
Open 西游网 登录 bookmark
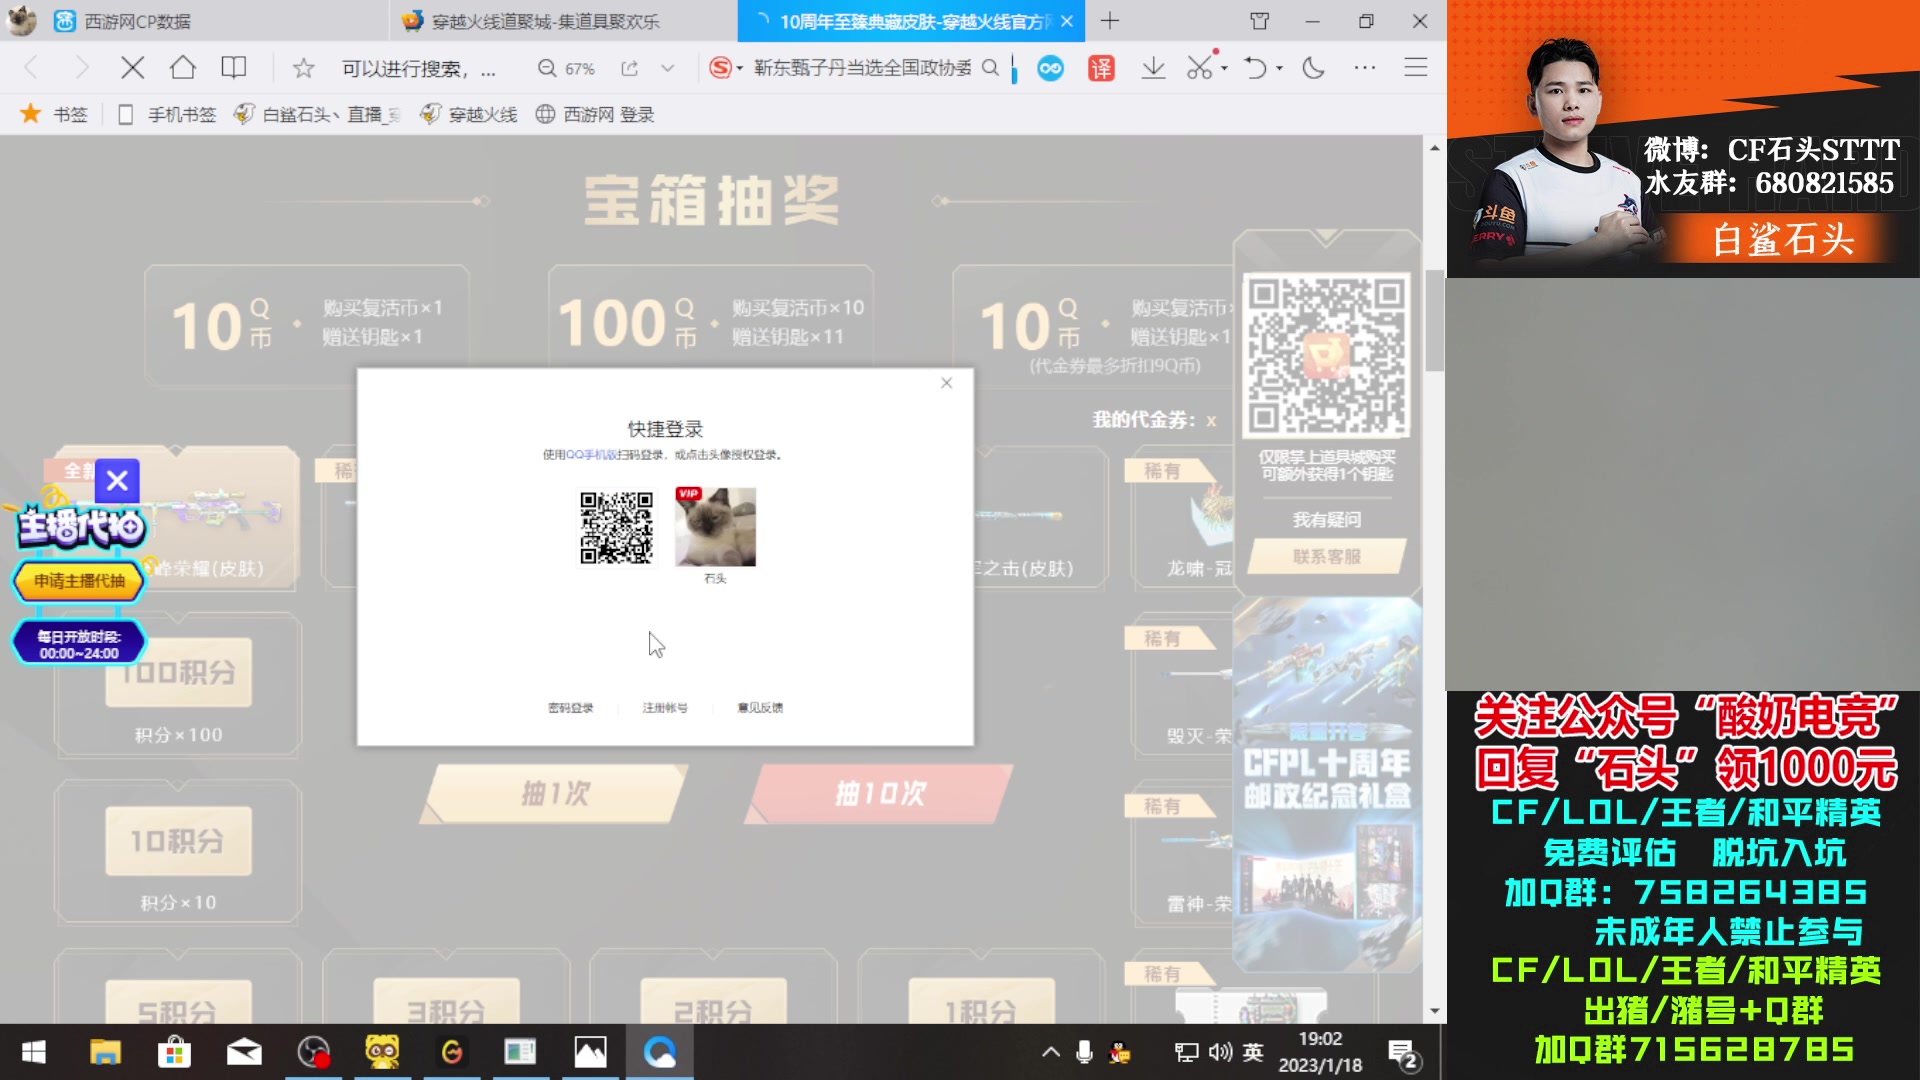[x=596, y=114]
